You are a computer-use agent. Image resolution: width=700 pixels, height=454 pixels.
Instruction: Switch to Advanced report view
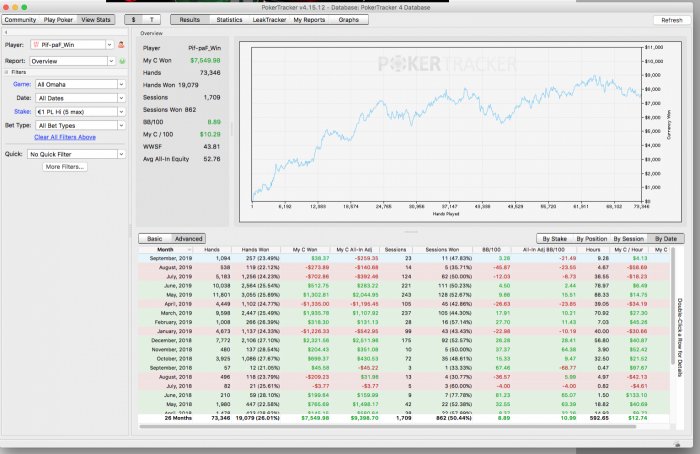pyautogui.click(x=188, y=239)
